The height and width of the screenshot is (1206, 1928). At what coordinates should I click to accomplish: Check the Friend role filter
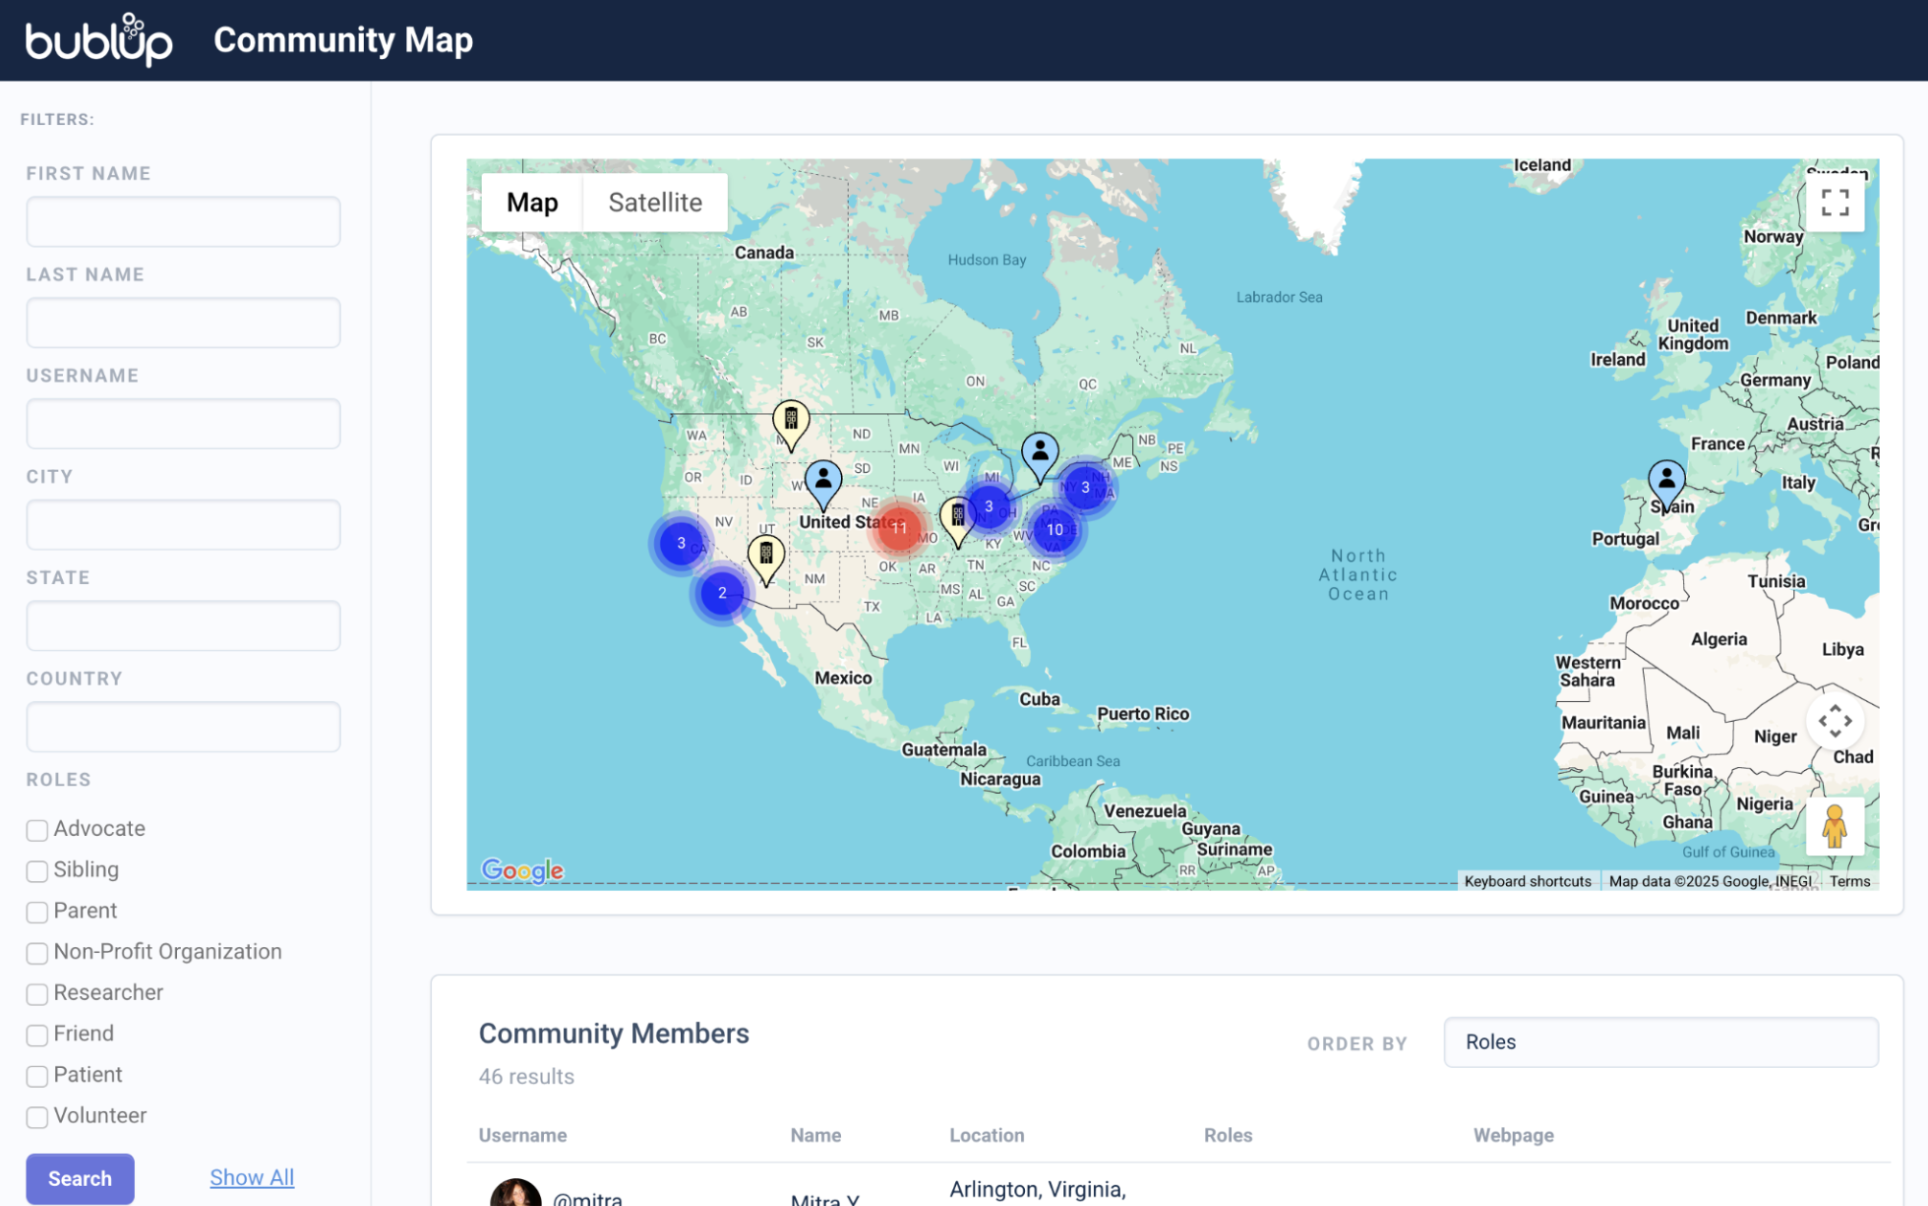[37, 1035]
